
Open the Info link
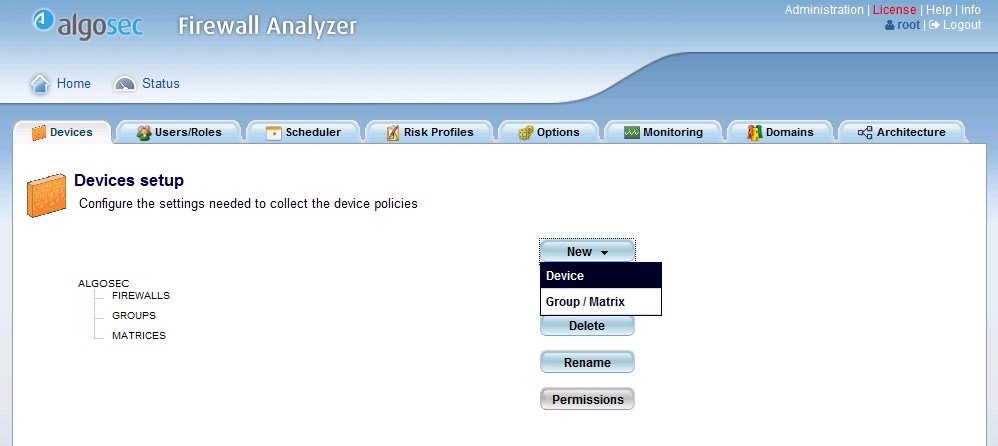(971, 10)
